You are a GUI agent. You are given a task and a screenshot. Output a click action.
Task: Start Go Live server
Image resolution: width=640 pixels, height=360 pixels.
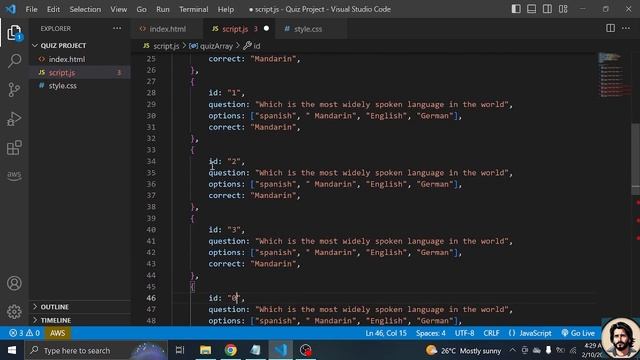pyautogui.click(x=578, y=333)
